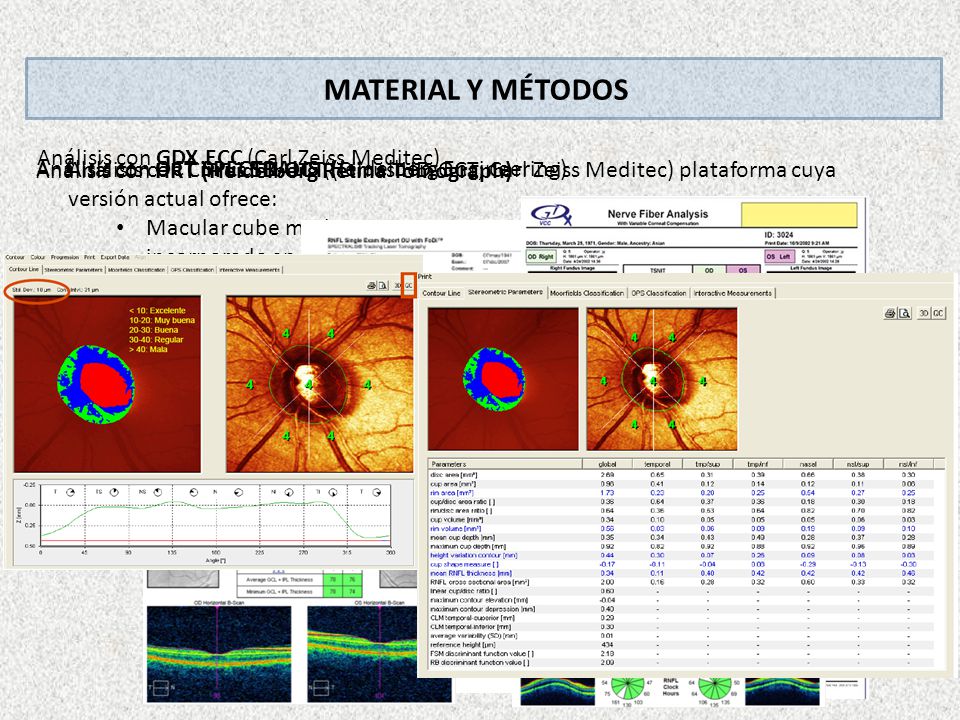
Task: Click 'temporal' column header in table
Action: pyautogui.click(x=657, y=464)
